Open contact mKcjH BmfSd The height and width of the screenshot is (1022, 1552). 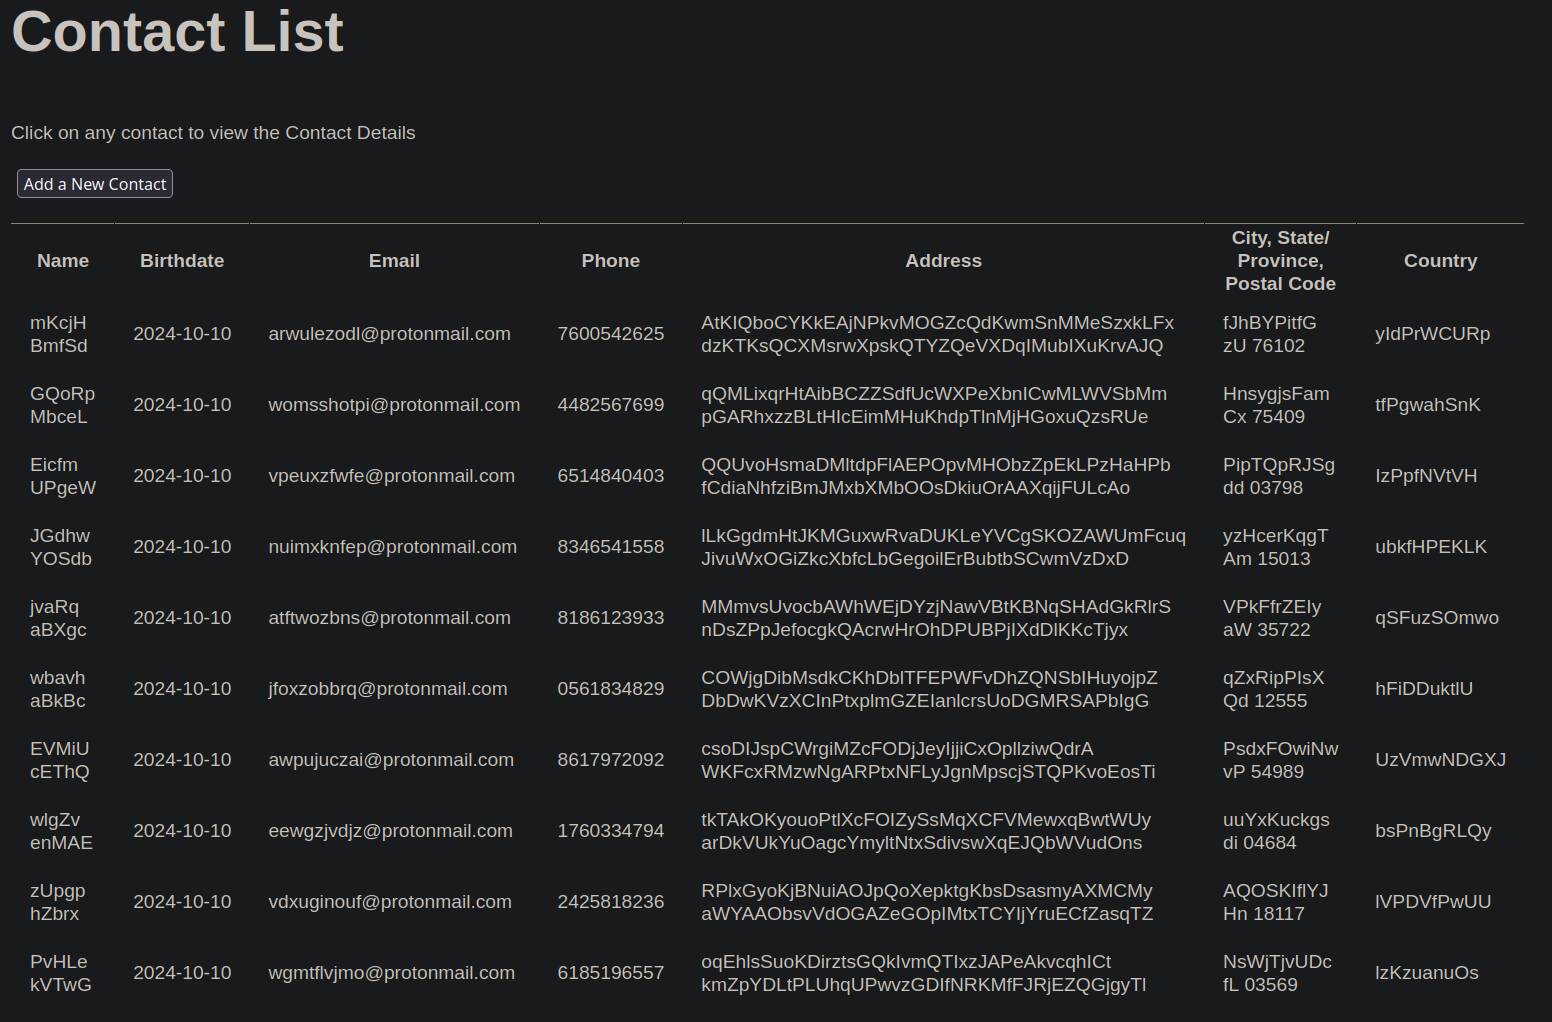point(59,334)
